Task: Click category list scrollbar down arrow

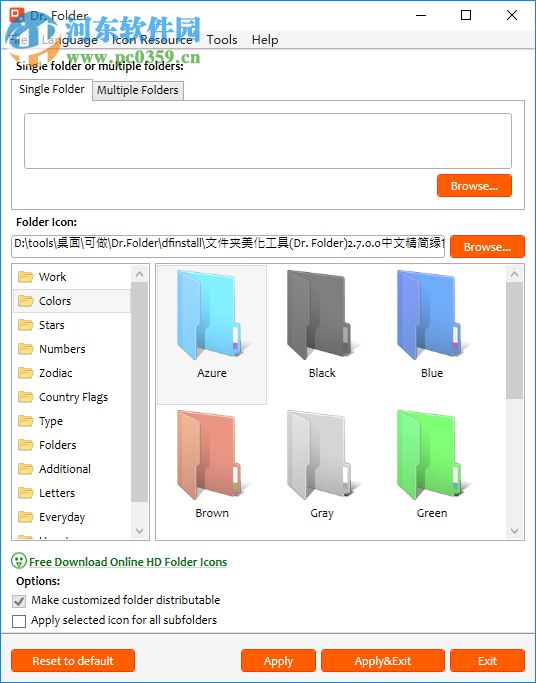Action: click(139, 531)
